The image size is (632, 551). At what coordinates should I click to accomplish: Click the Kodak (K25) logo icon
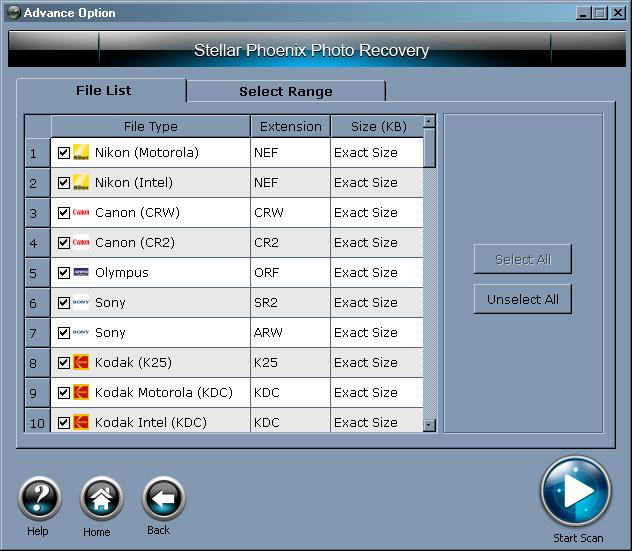coord(81,362)
